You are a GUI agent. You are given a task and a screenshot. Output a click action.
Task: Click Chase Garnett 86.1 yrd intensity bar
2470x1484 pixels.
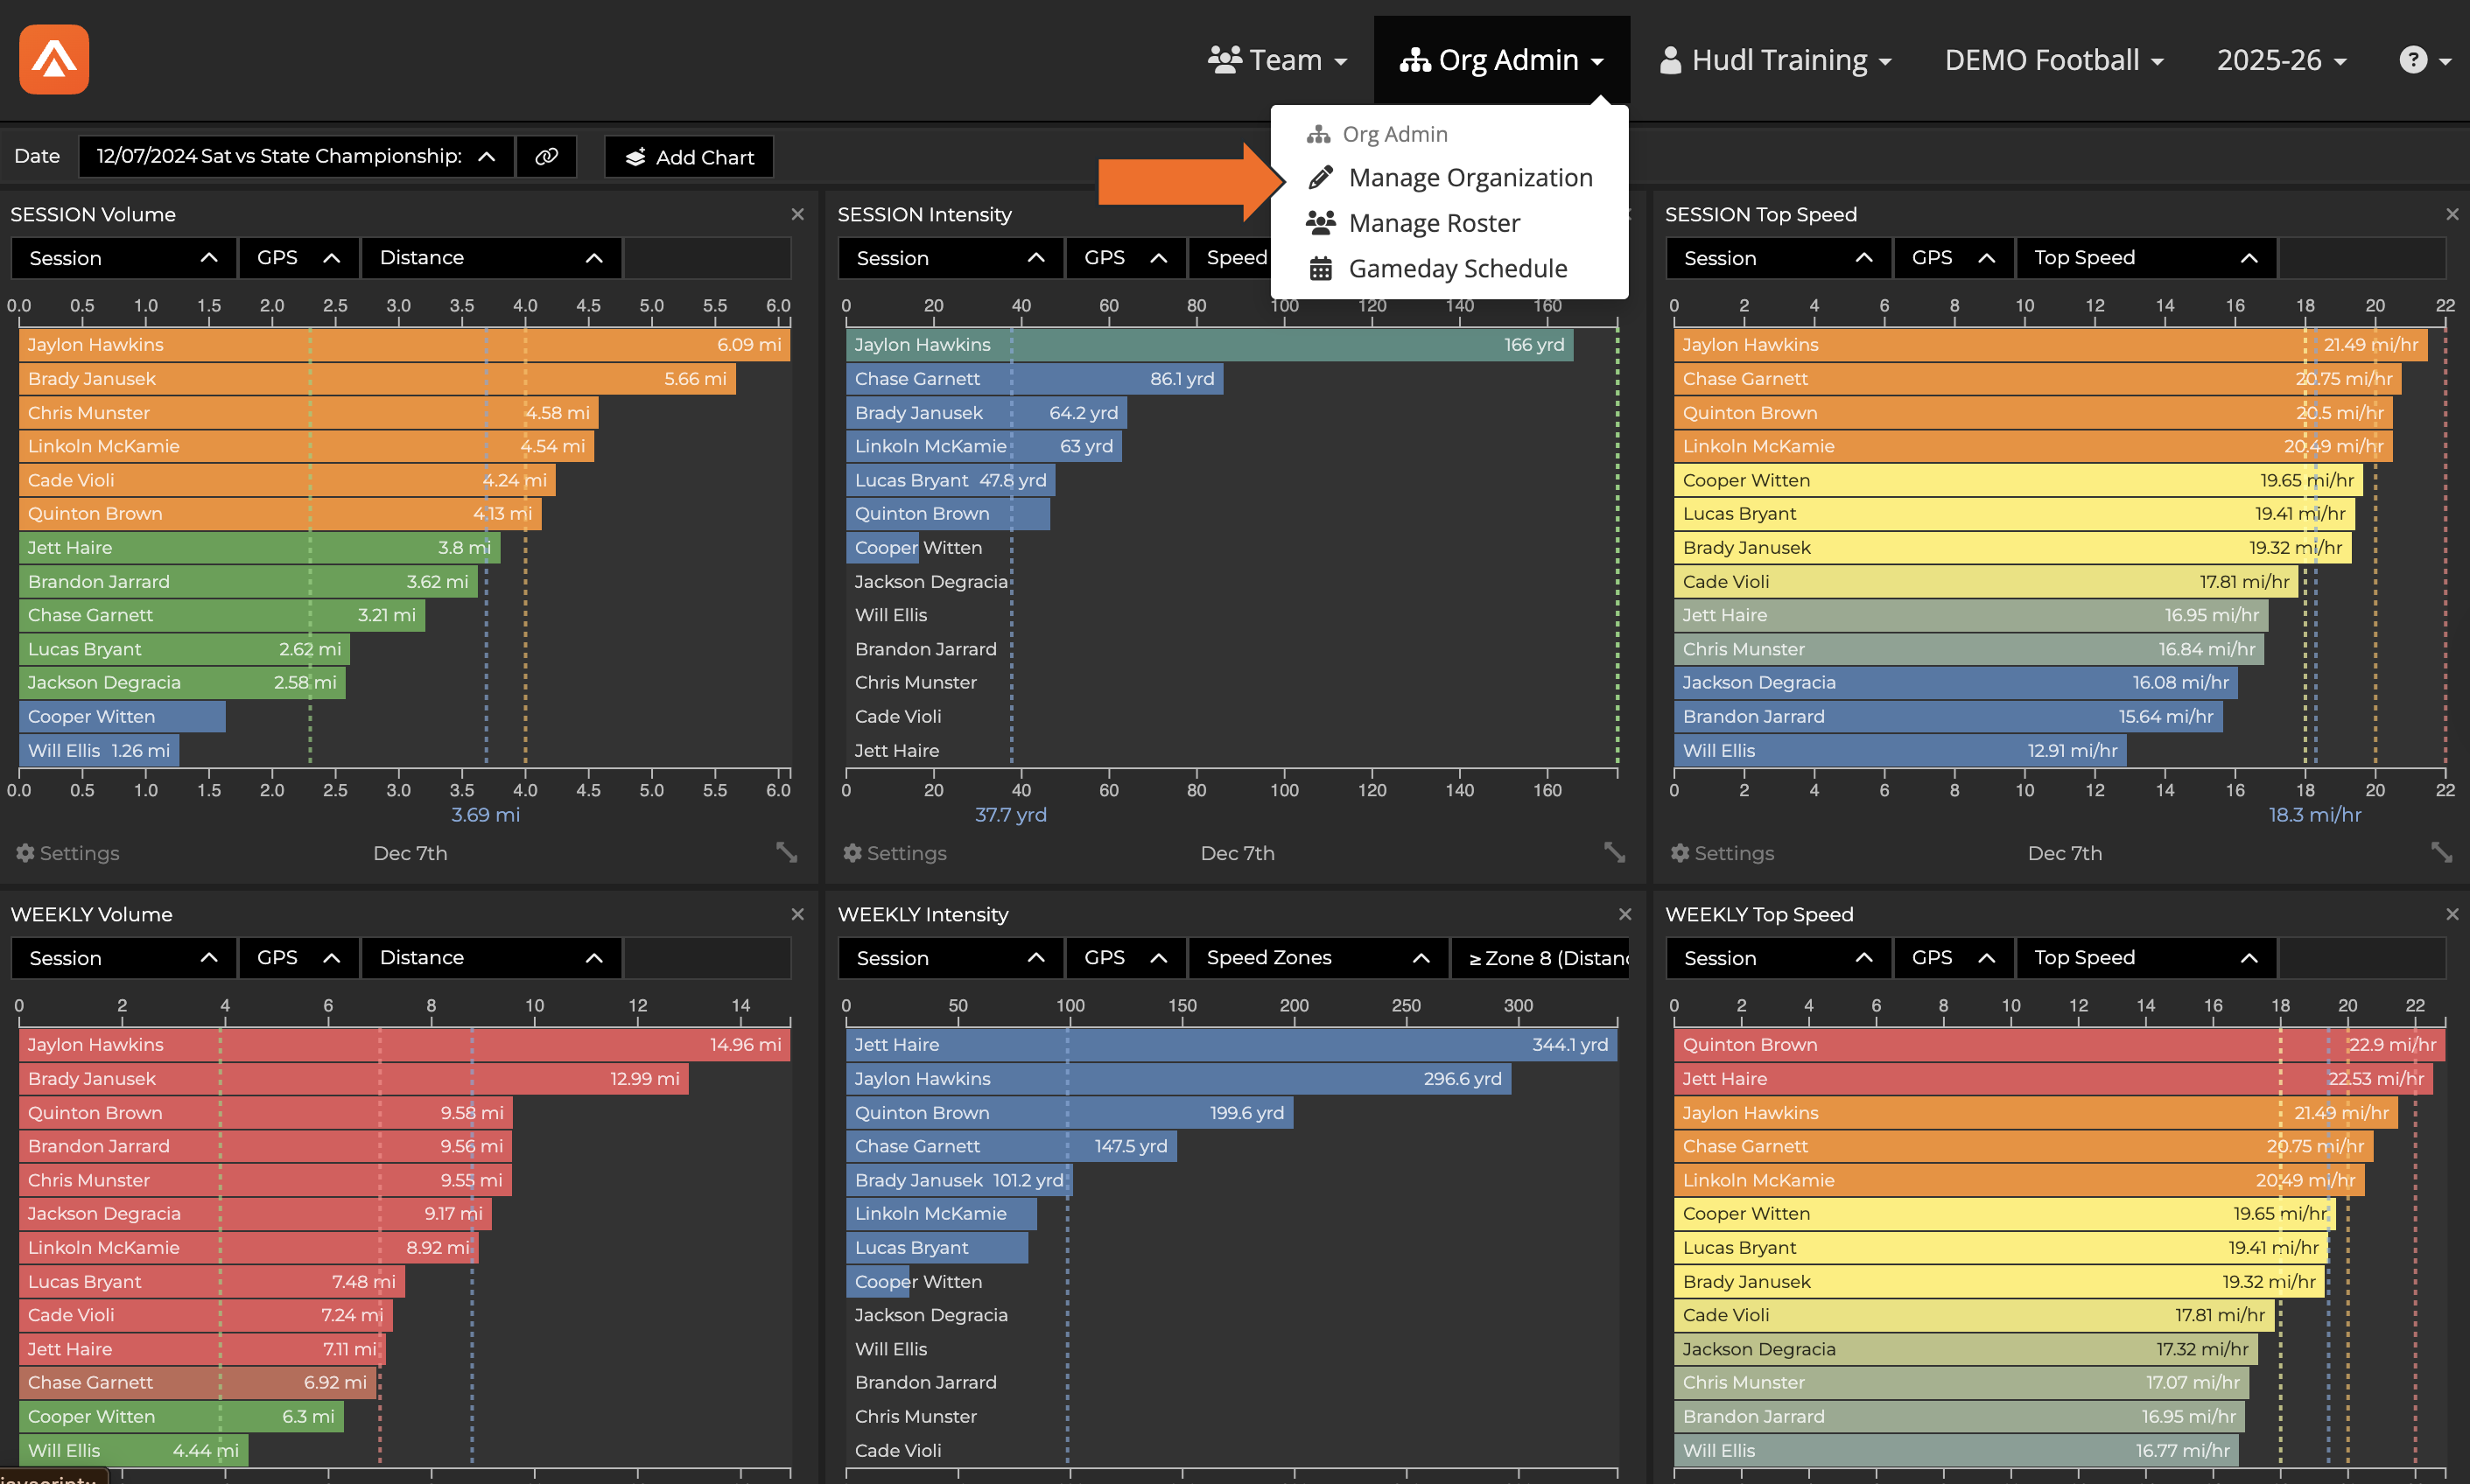tap(1034, 379)
